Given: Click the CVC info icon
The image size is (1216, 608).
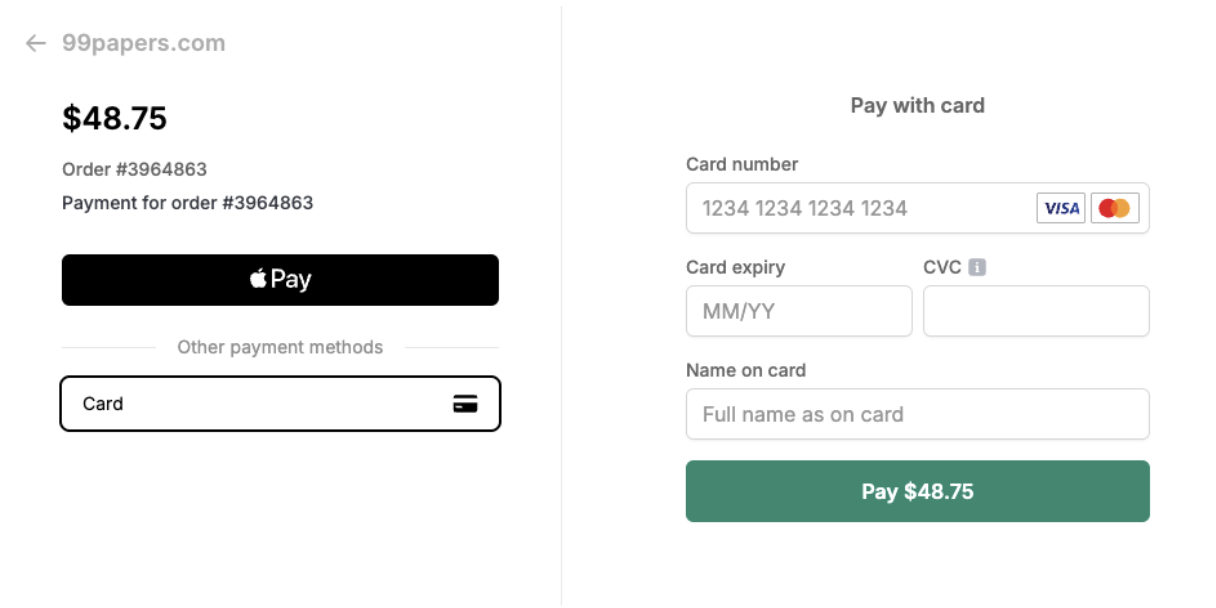Looking at the screenshot, I should click(x=978, y=267).
